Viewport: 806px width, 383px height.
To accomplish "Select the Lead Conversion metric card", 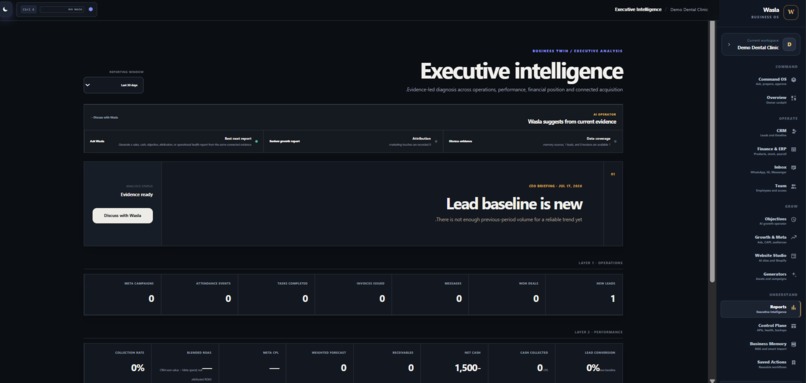I will [589, 363].
